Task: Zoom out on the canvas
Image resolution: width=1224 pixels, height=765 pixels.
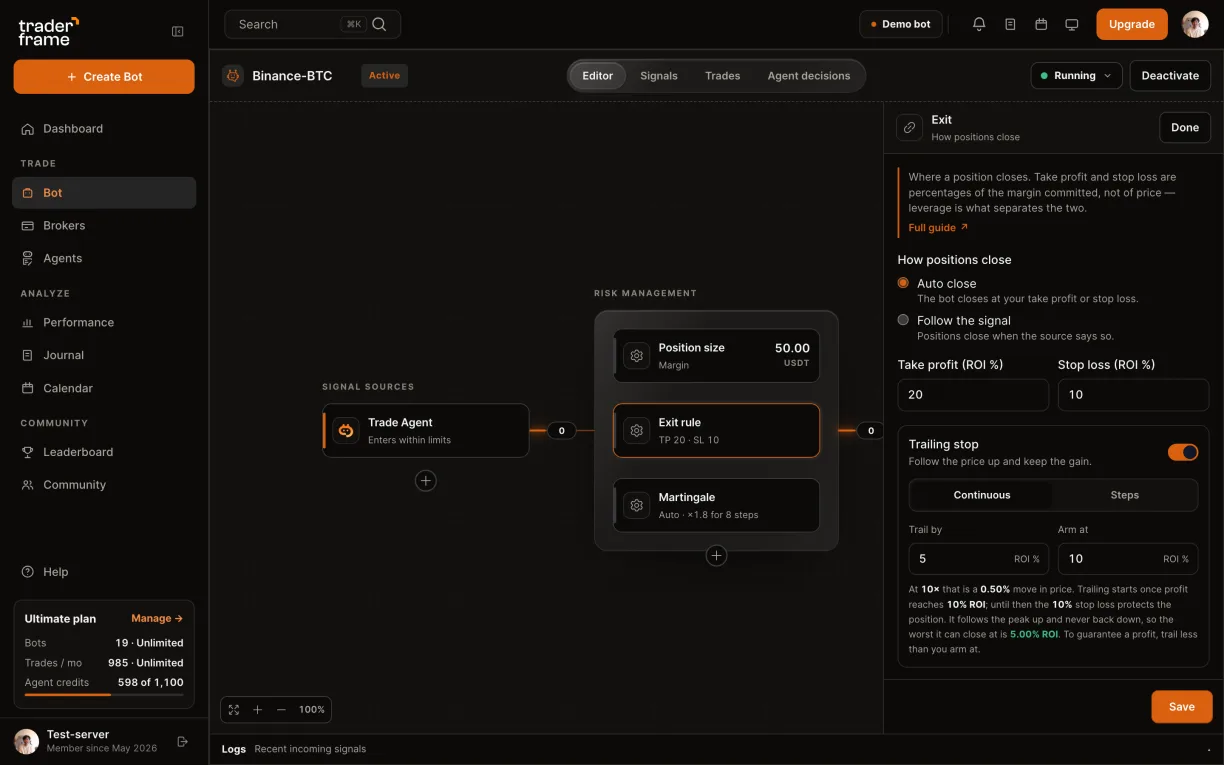Action: 281,710
